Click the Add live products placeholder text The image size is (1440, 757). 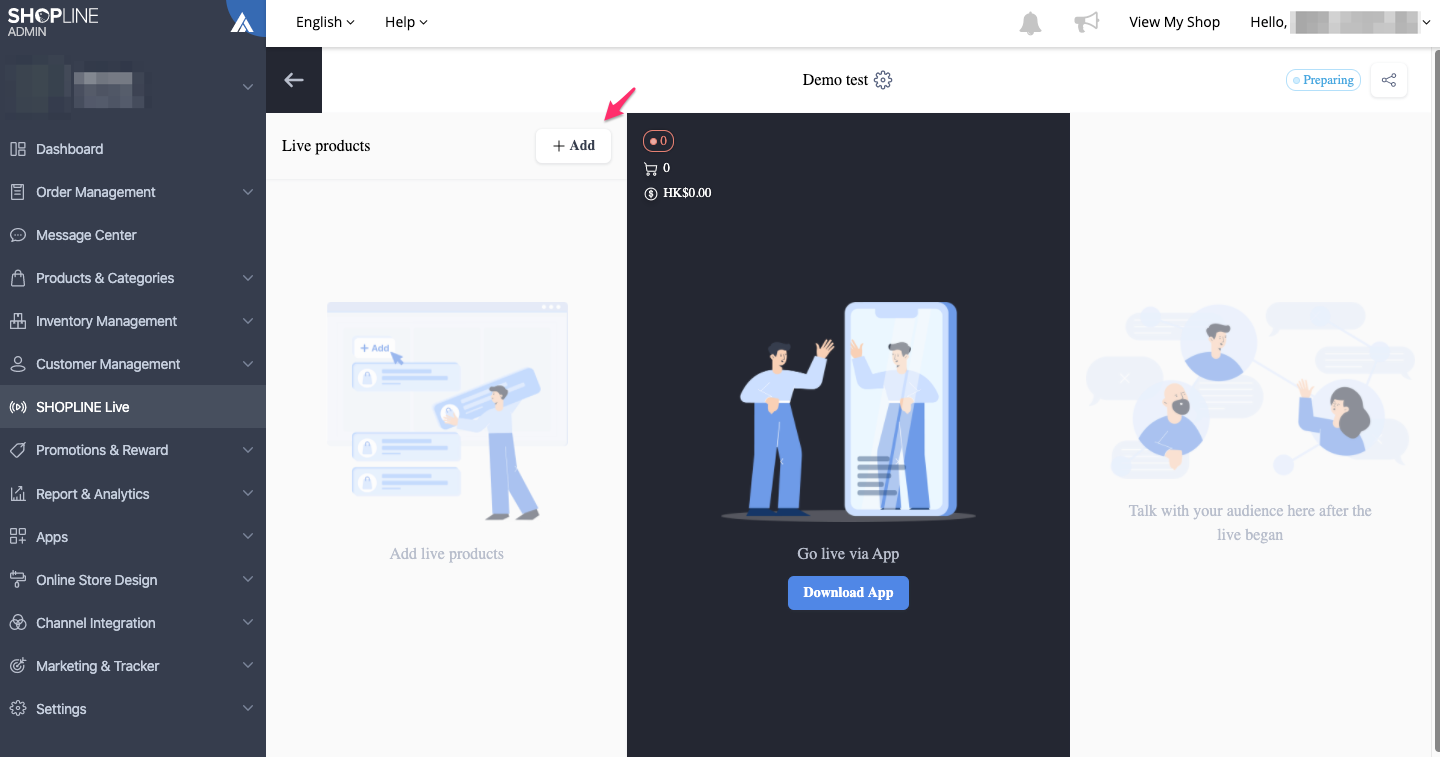(x=447, y=554)
